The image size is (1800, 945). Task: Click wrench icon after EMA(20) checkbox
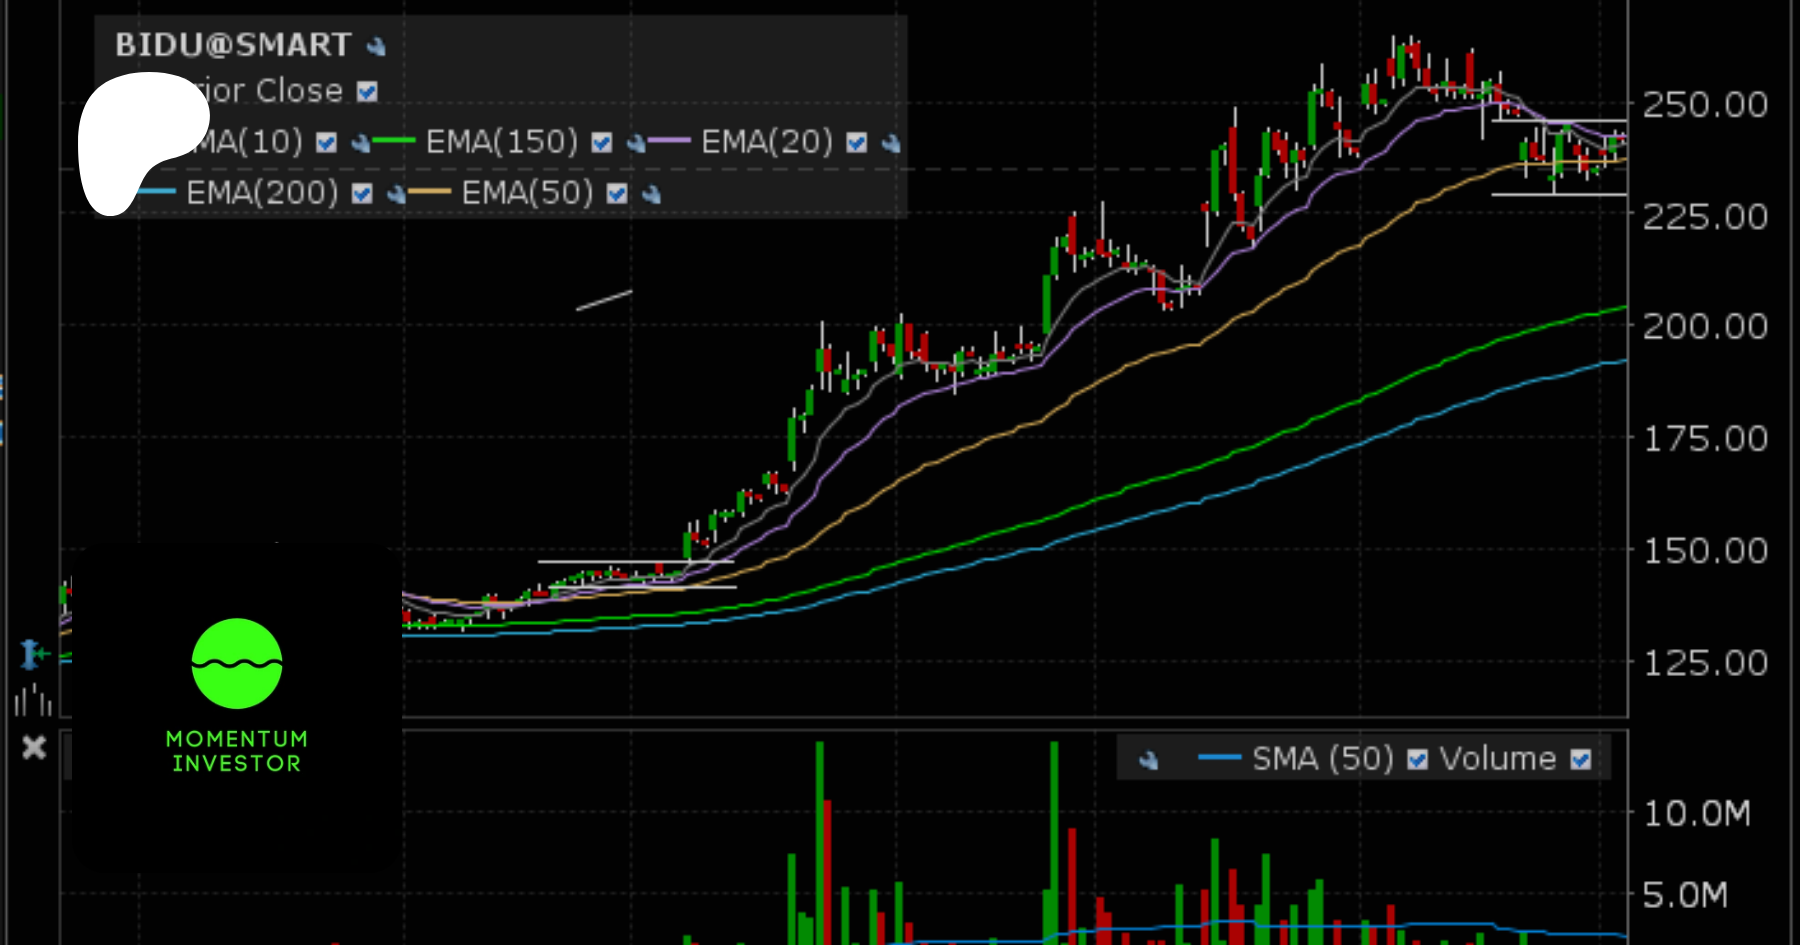click(x=891, y=144)
